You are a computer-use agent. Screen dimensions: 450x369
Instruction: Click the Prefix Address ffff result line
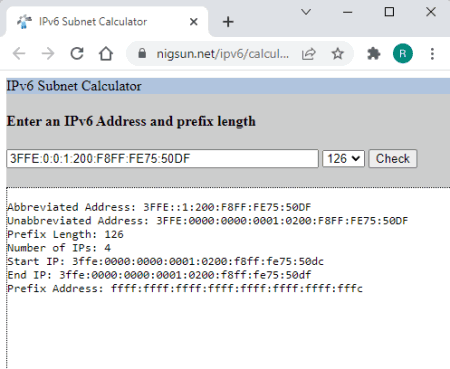pyautogui.click(x=185, y=289)
